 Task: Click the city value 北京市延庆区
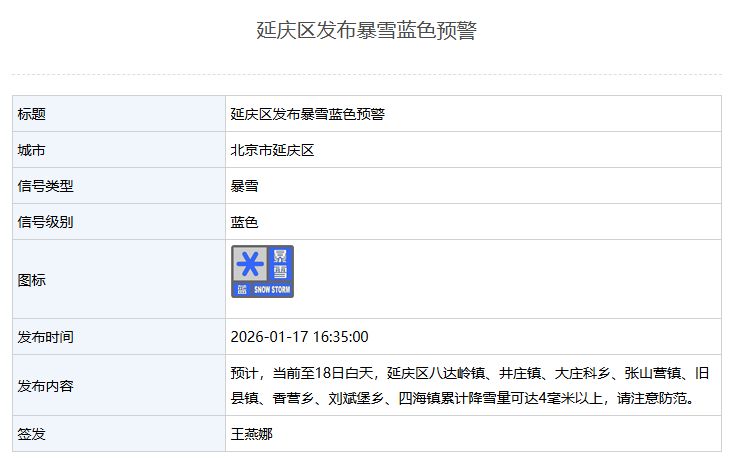[x=272, y=150]
